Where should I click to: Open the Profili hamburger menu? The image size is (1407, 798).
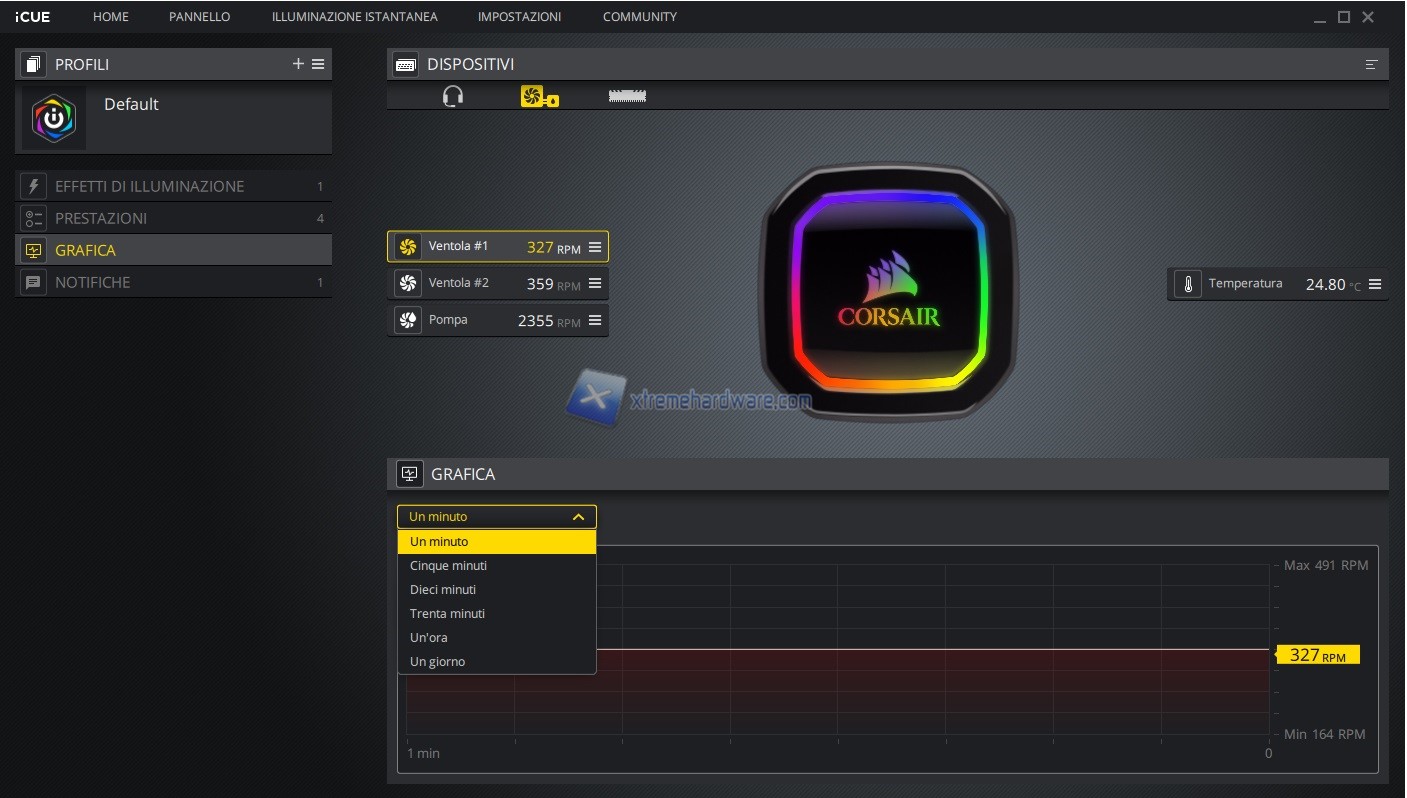coord(318,64)
